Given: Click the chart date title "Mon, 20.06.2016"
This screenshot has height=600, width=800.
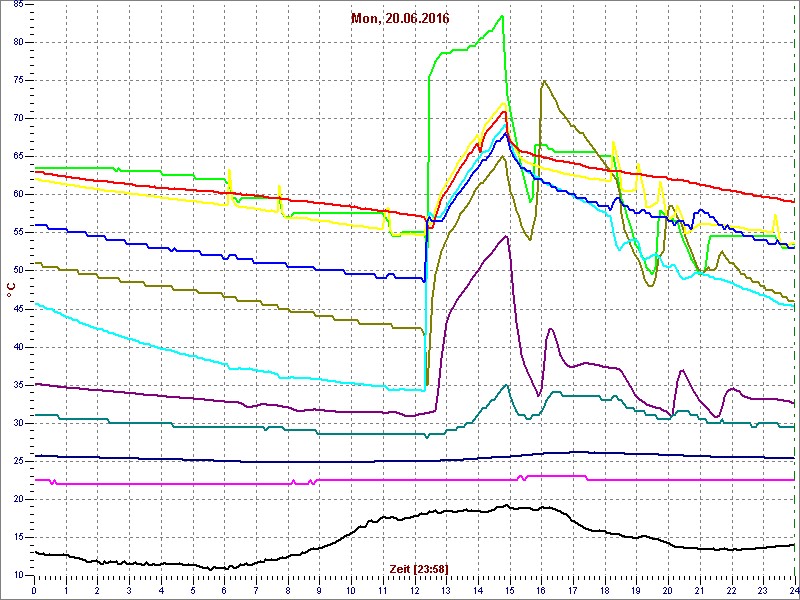Looking at the screenshot, I should 400,19.
